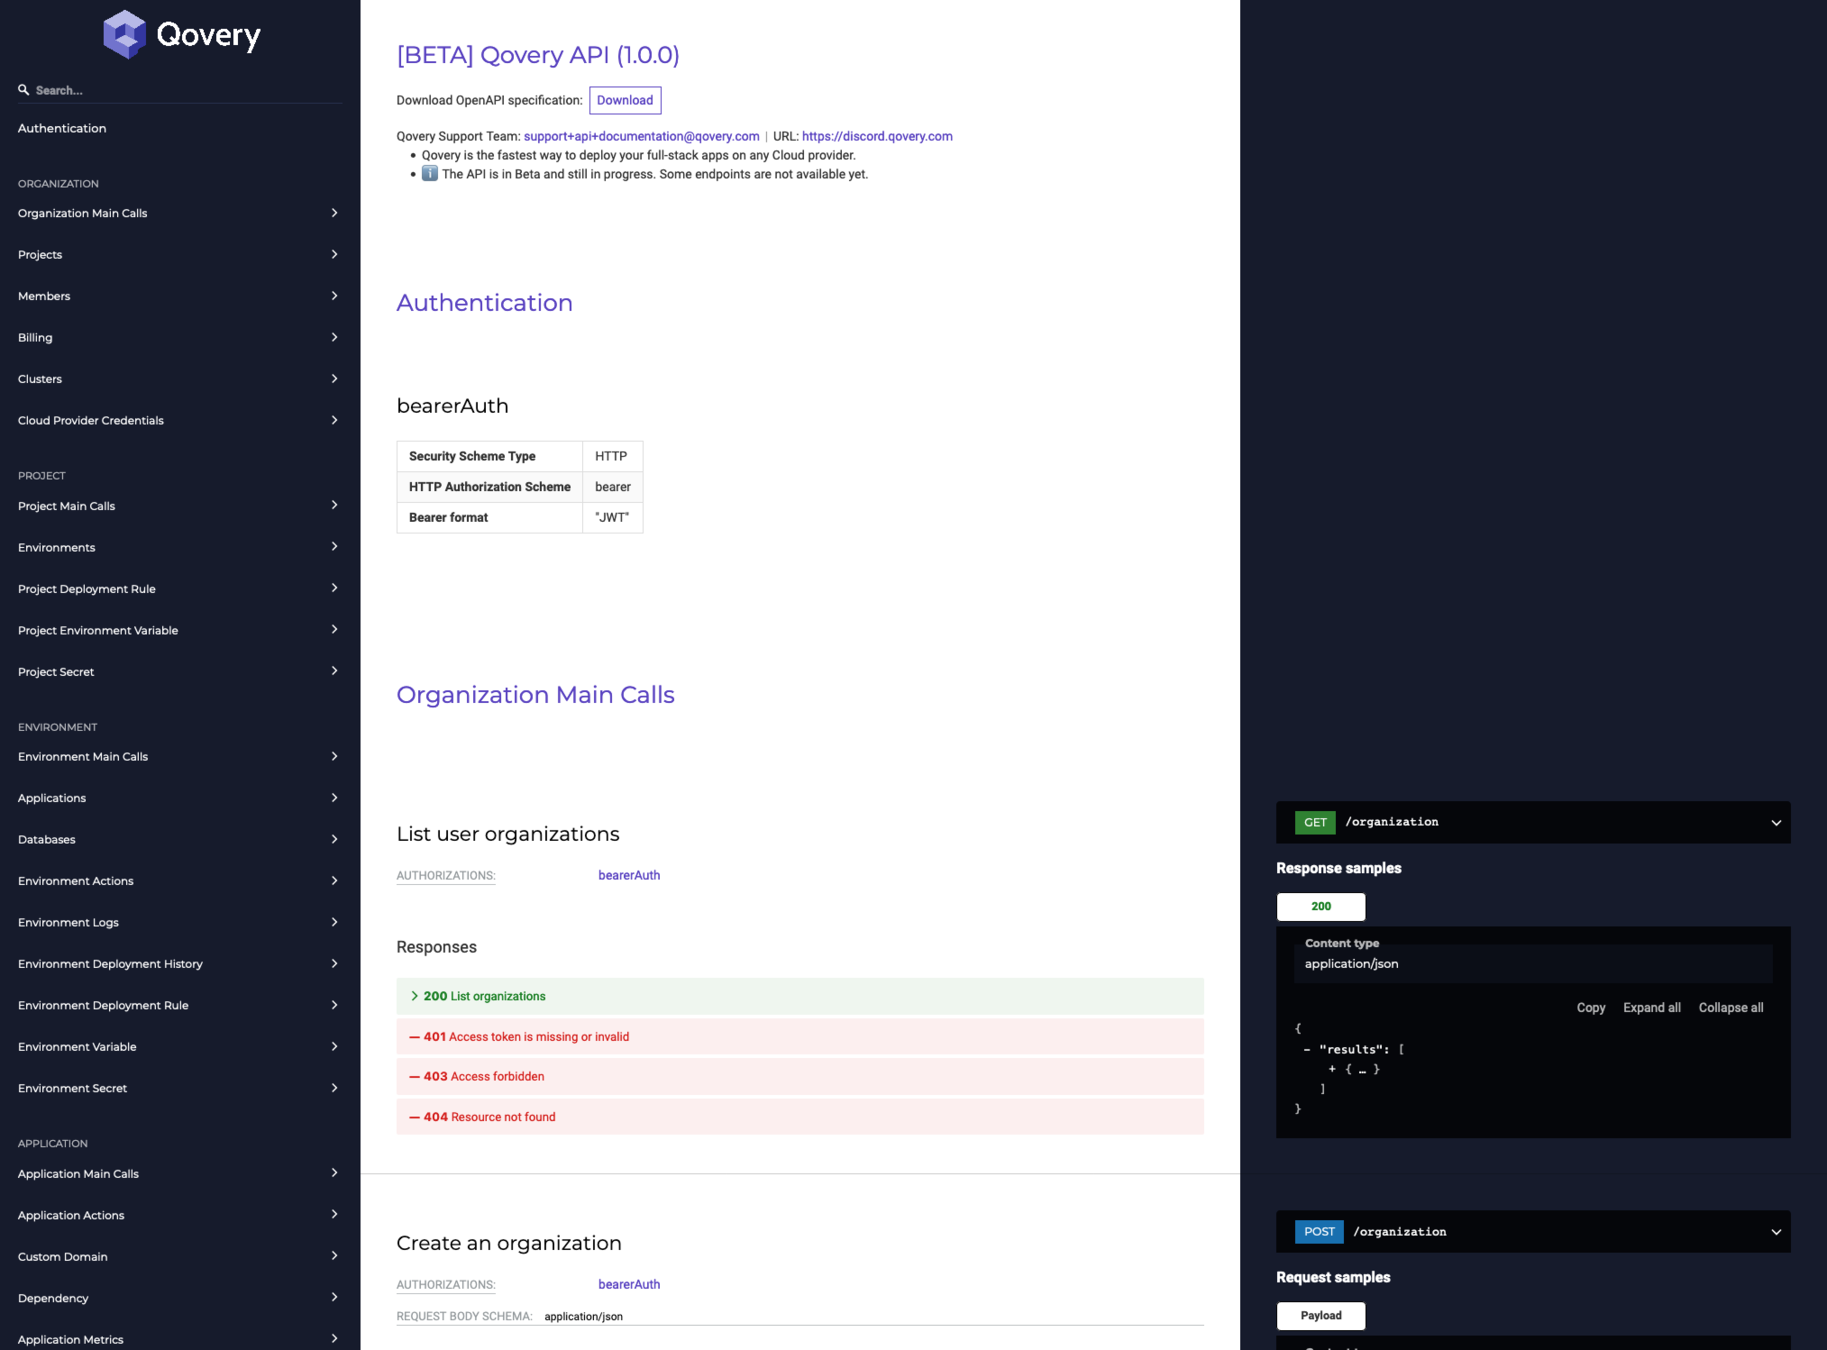Click the application/json content type field

point(1533,964)
